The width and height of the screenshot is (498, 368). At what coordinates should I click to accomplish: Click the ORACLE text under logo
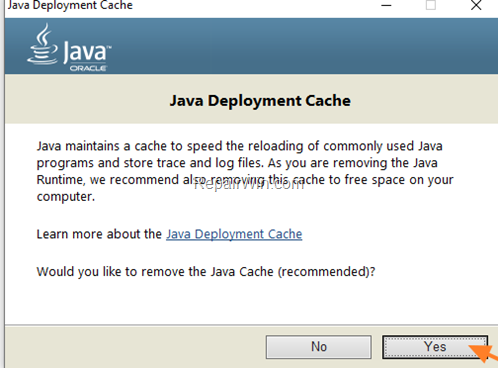click(88, 68)
